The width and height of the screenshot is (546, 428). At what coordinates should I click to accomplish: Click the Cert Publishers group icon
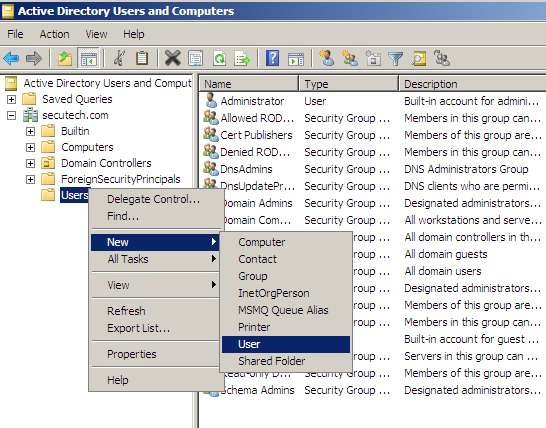[x=211, y=134]
